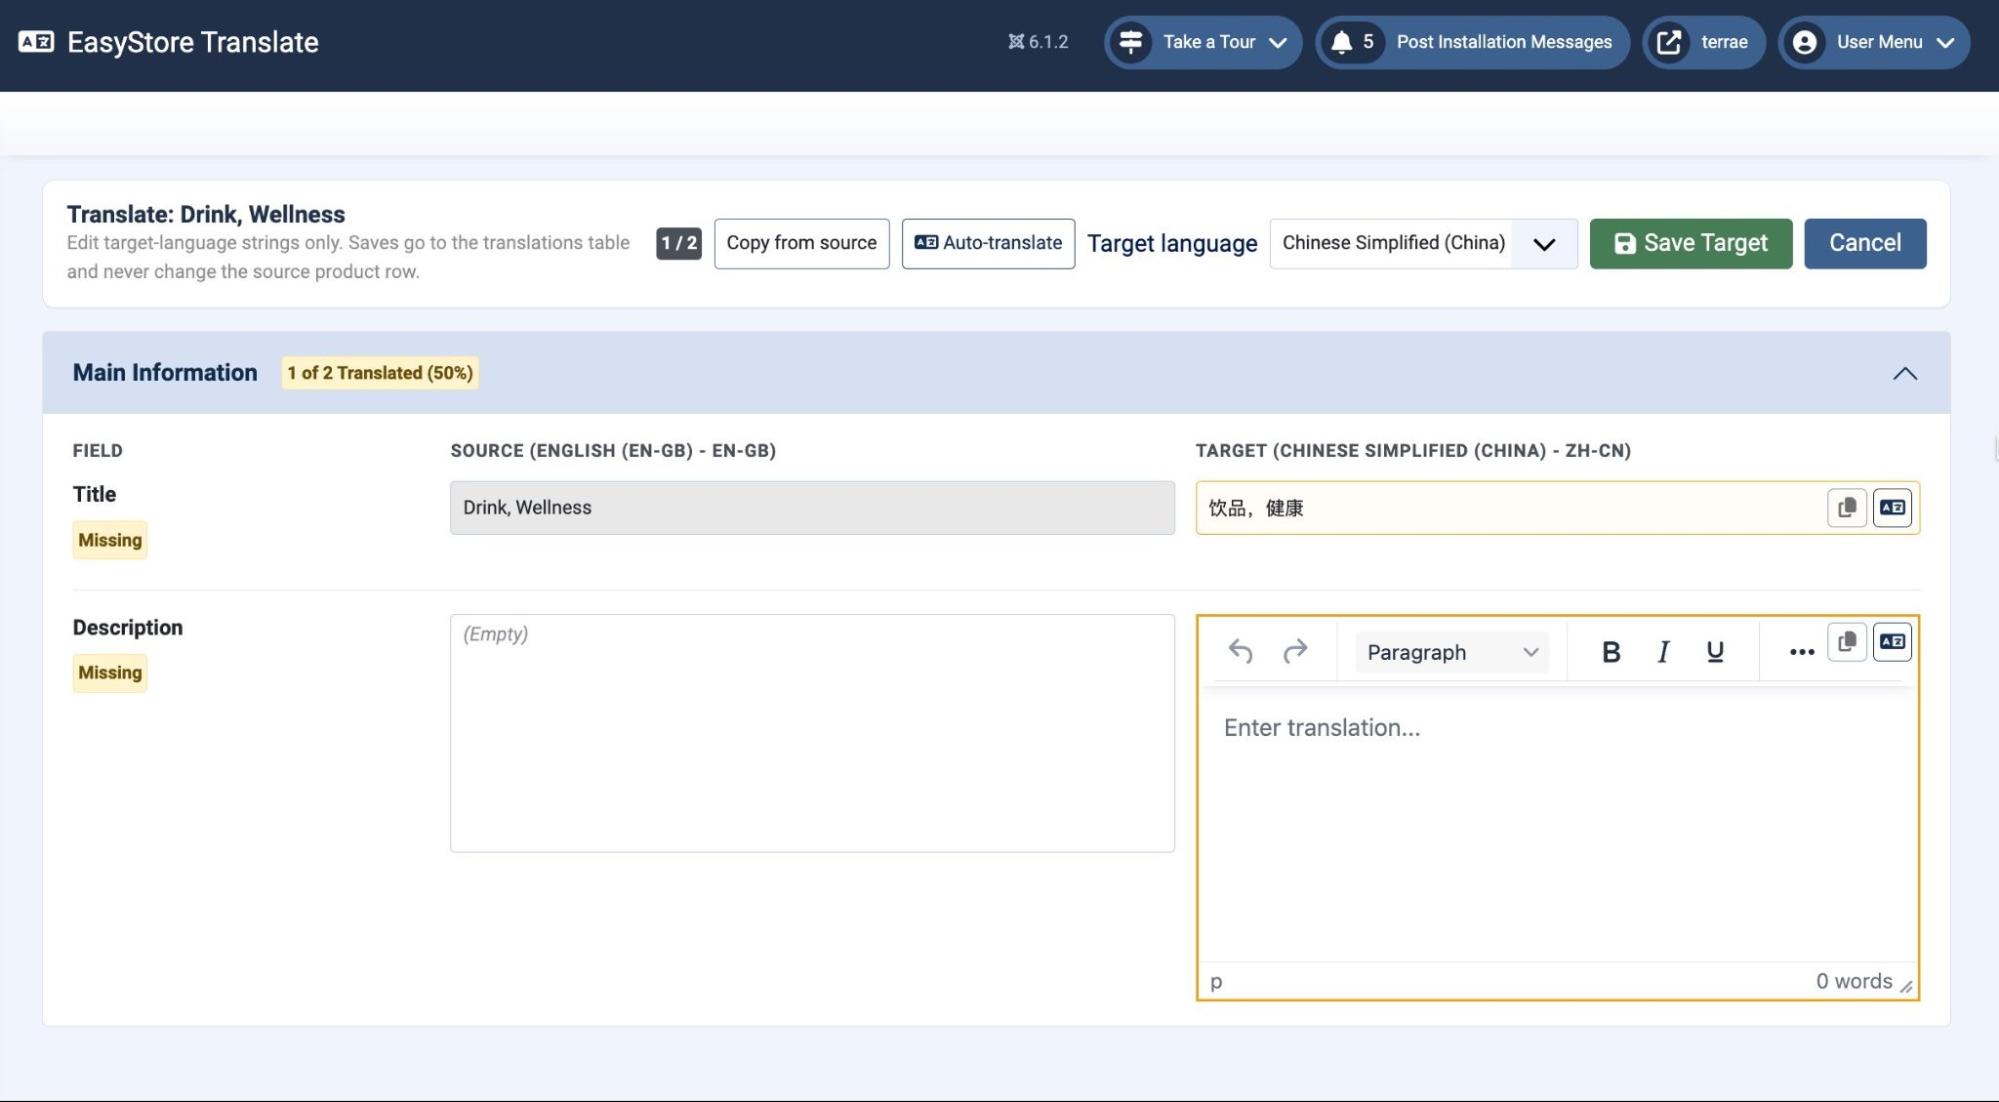Click the undo arrow in the description editor
The image size is (1999, 1102).
1240,652
